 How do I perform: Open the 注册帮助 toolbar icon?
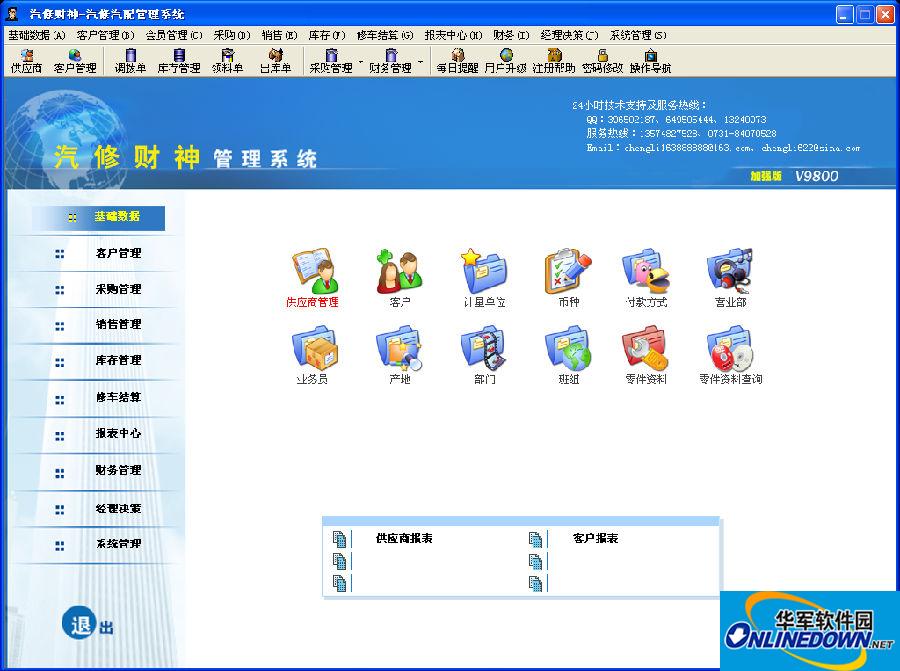[554, 61]
